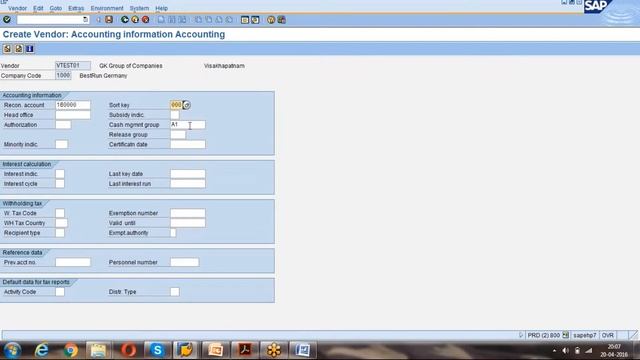Viewport: 640px width, 360px height.
Task: Click the Recon. account field
Action: (73, 105)
